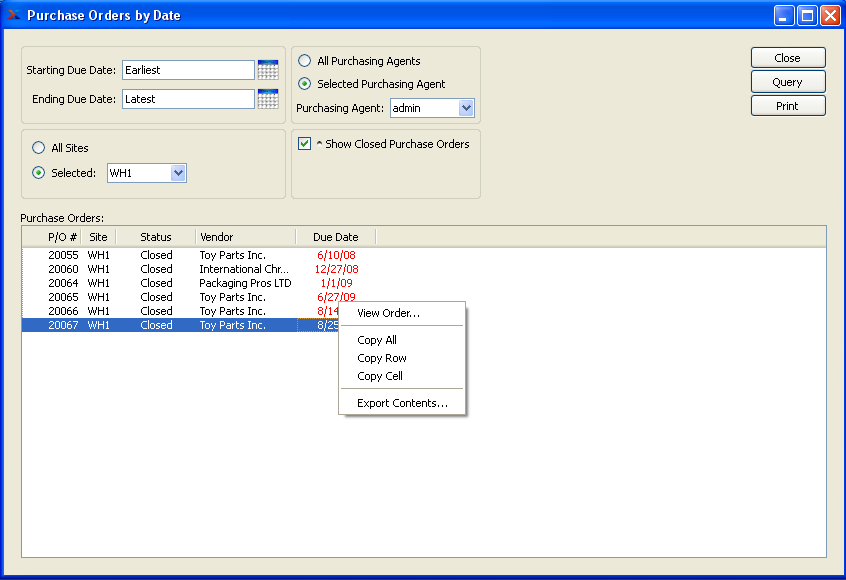Screen dimensions: 846x580
Task: Choose Copy Cell from context menu
Action: tap(402, 376)
